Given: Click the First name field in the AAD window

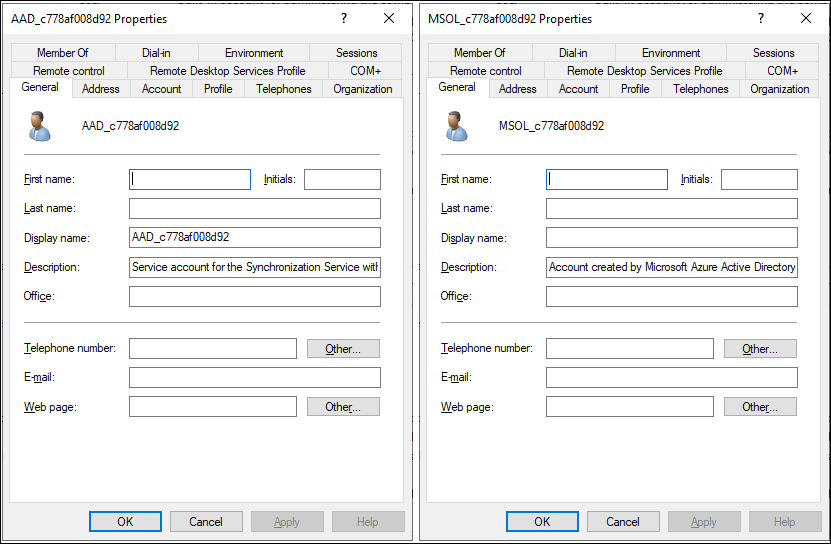Looking at the screenshot, I should click(x=190, y=179).
